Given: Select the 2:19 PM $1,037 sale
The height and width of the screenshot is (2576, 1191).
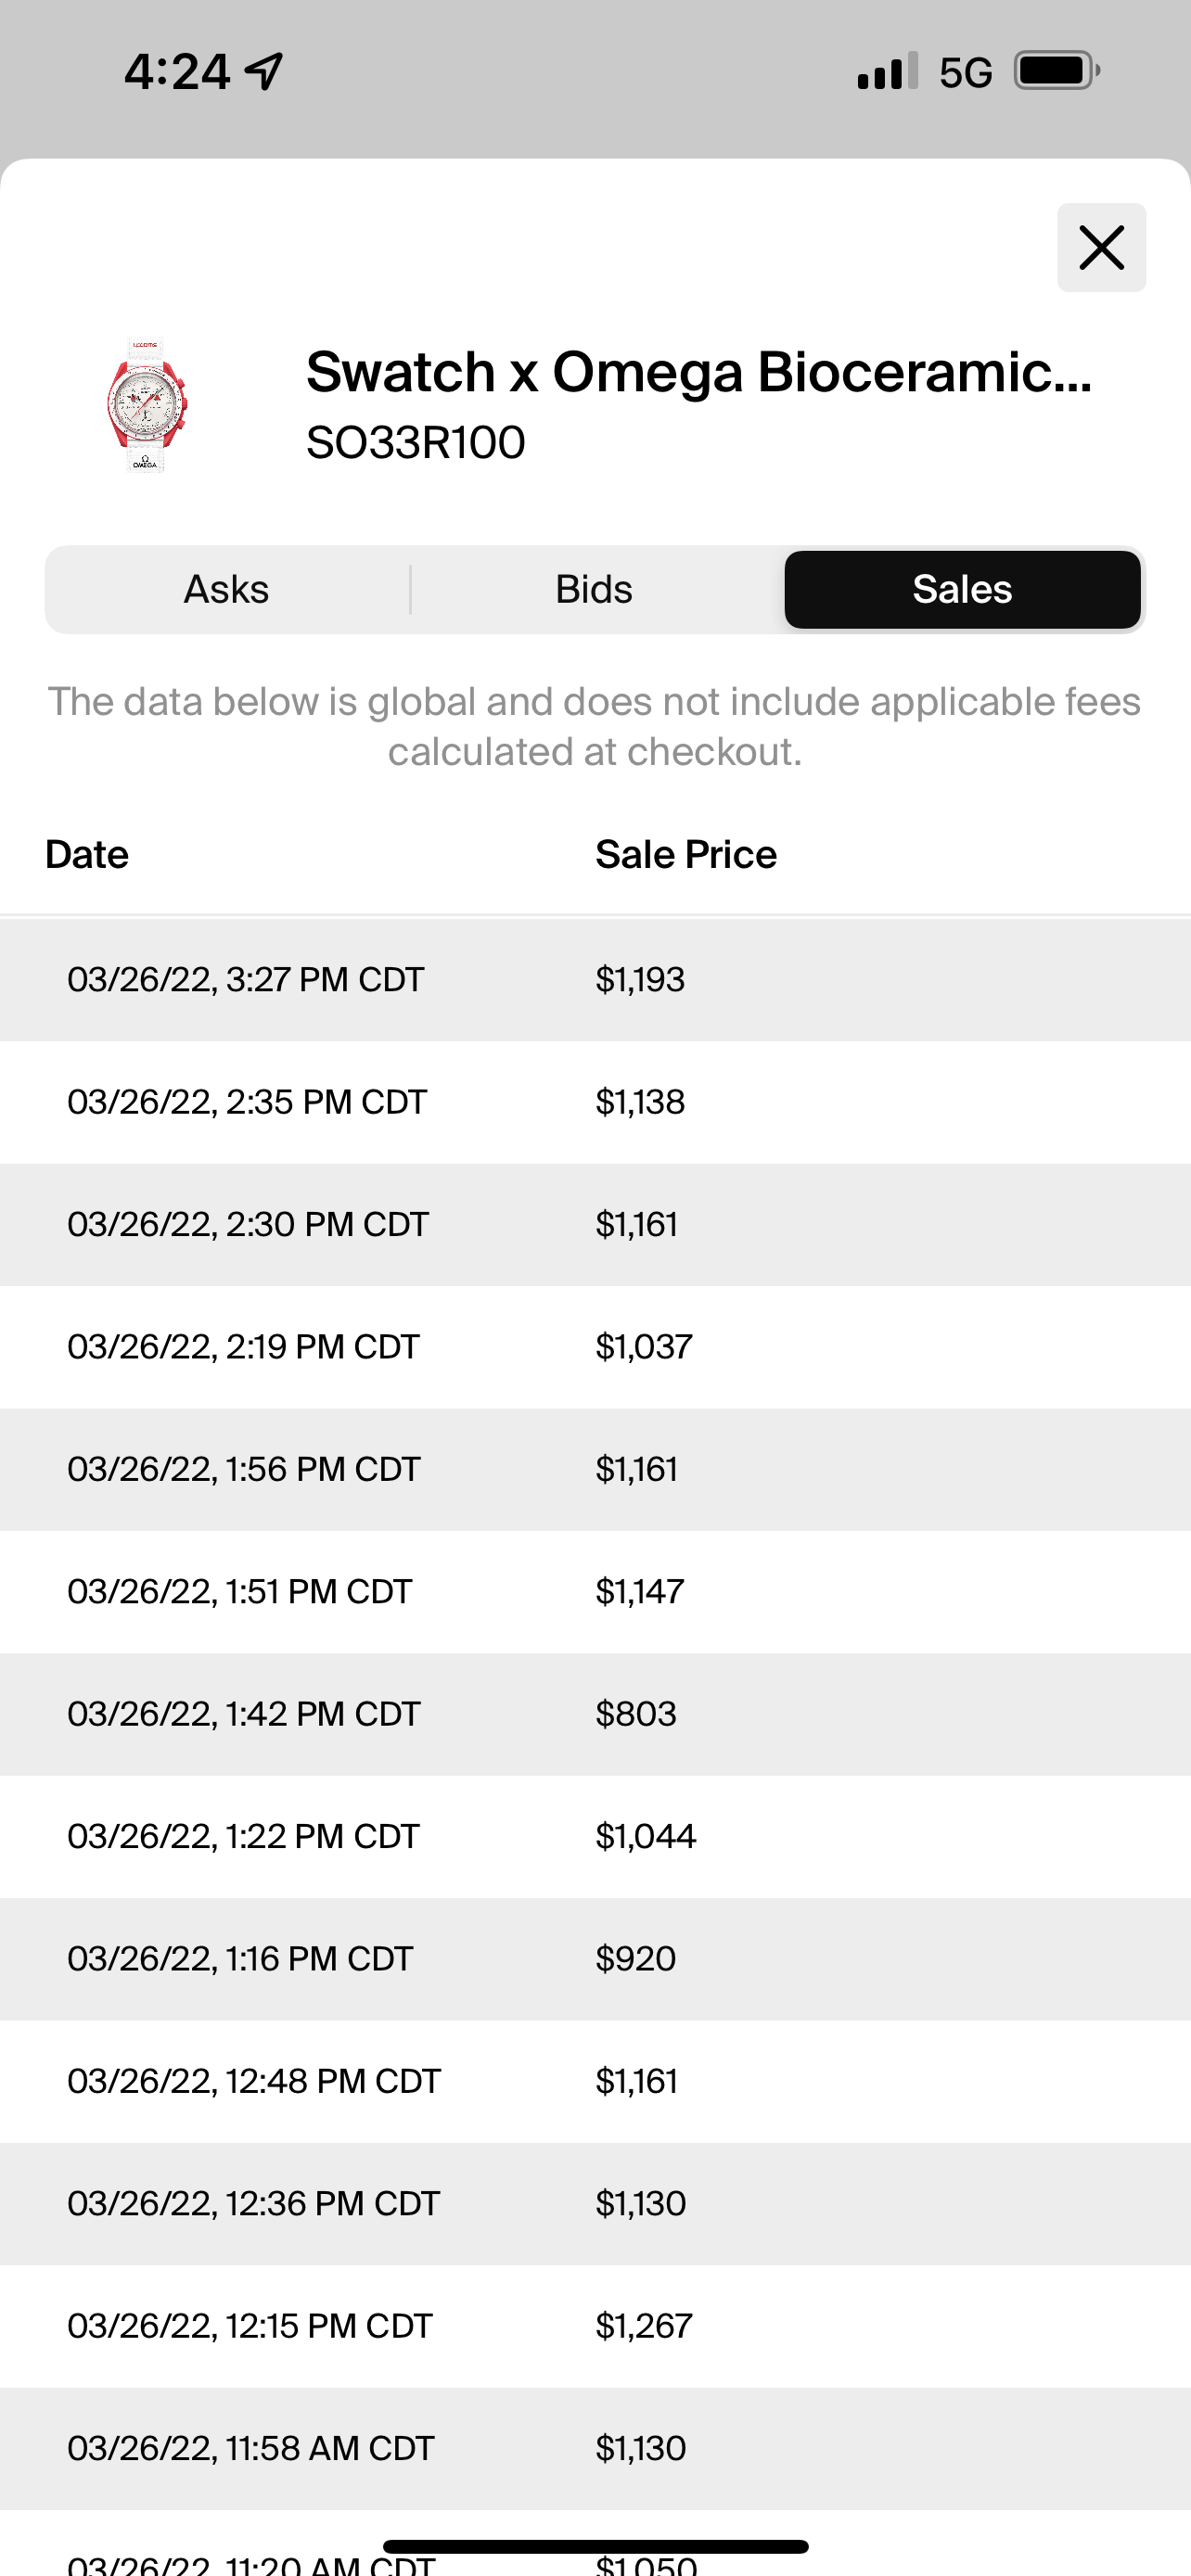Looking at the screenshot, I should (x=595, y=1347).
